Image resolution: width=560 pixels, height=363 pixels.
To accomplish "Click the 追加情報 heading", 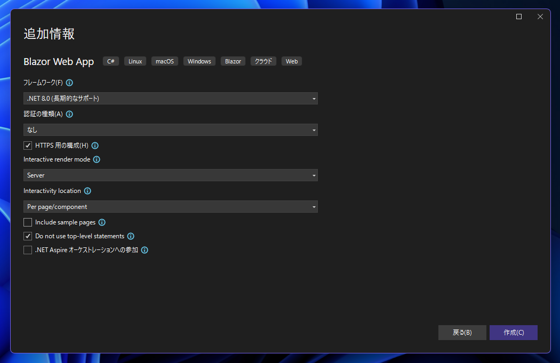I will 49,34.
